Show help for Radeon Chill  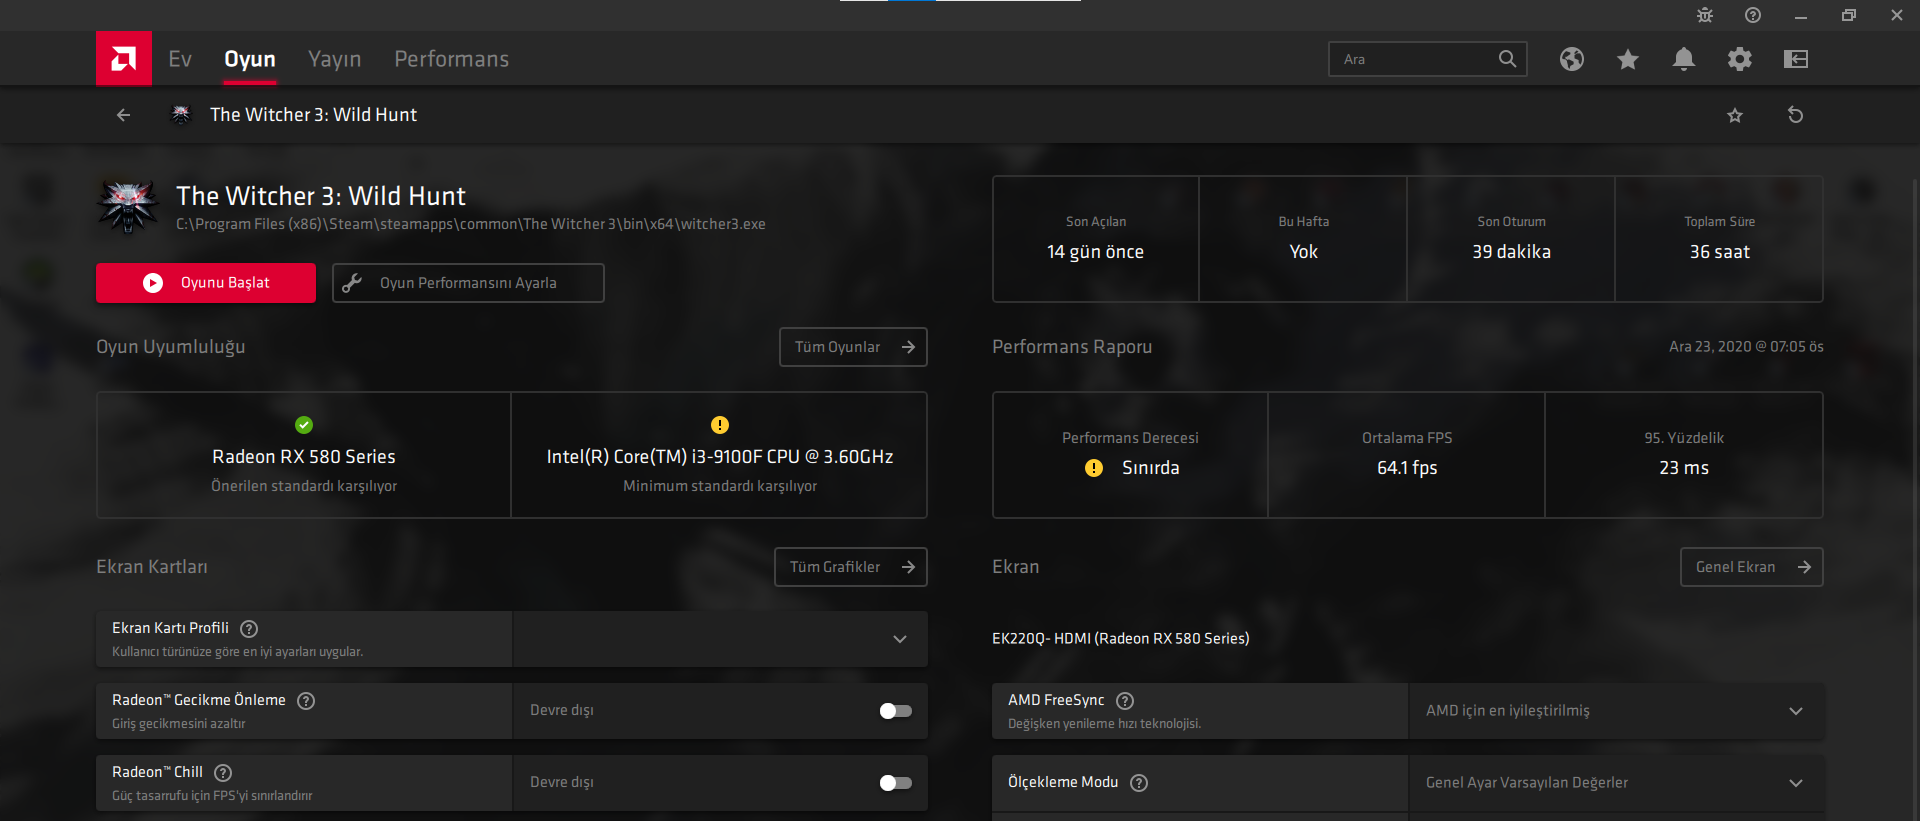(224, 773)
